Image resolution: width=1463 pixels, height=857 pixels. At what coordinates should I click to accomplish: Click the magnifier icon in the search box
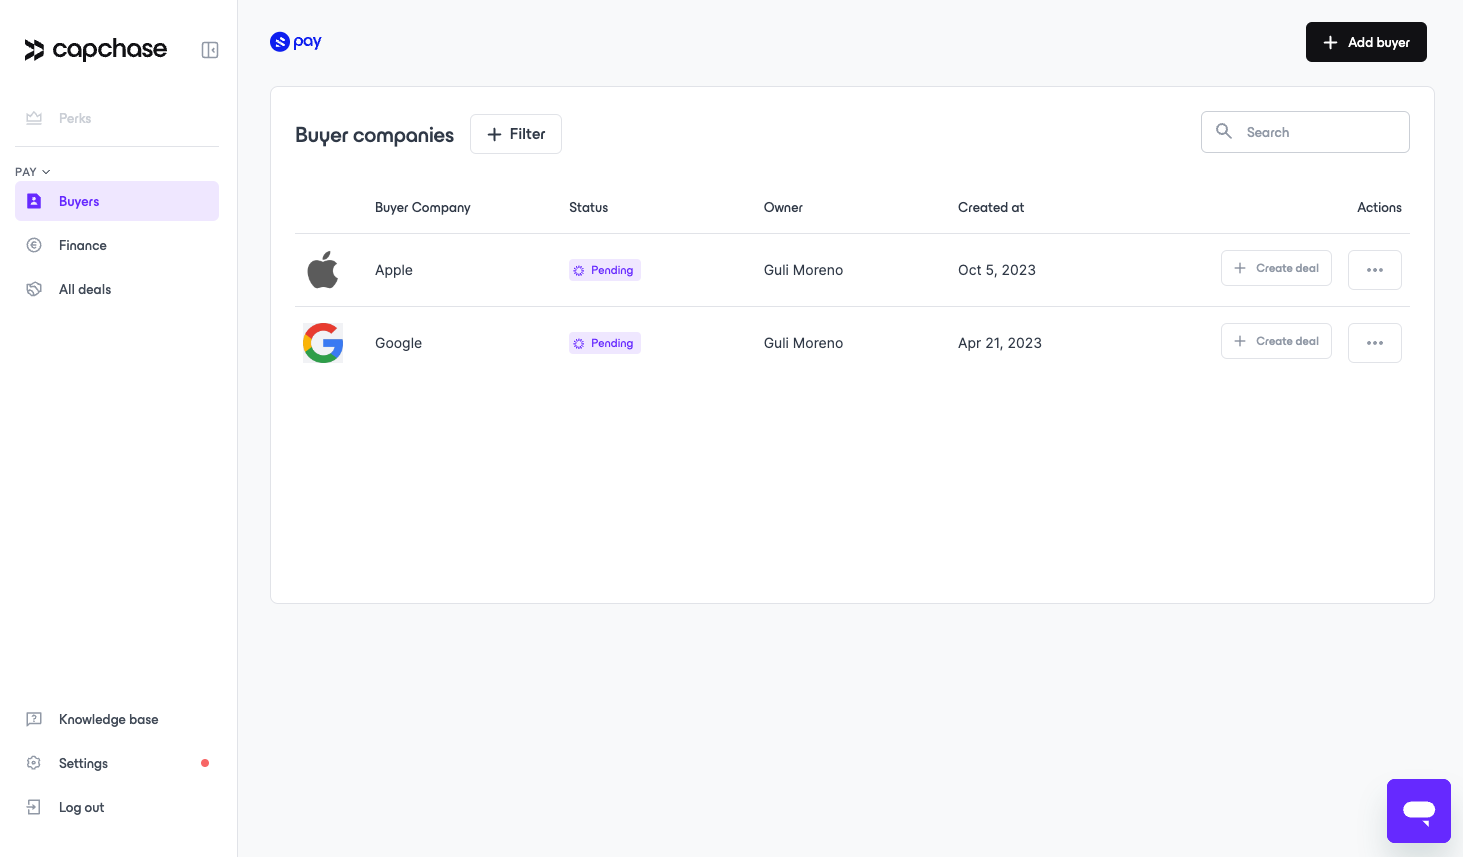point(1224,131)
